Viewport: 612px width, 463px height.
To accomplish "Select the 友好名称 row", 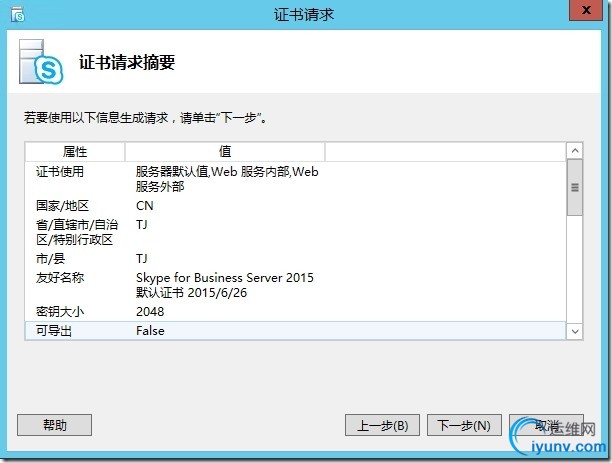I will pos(295,285).
